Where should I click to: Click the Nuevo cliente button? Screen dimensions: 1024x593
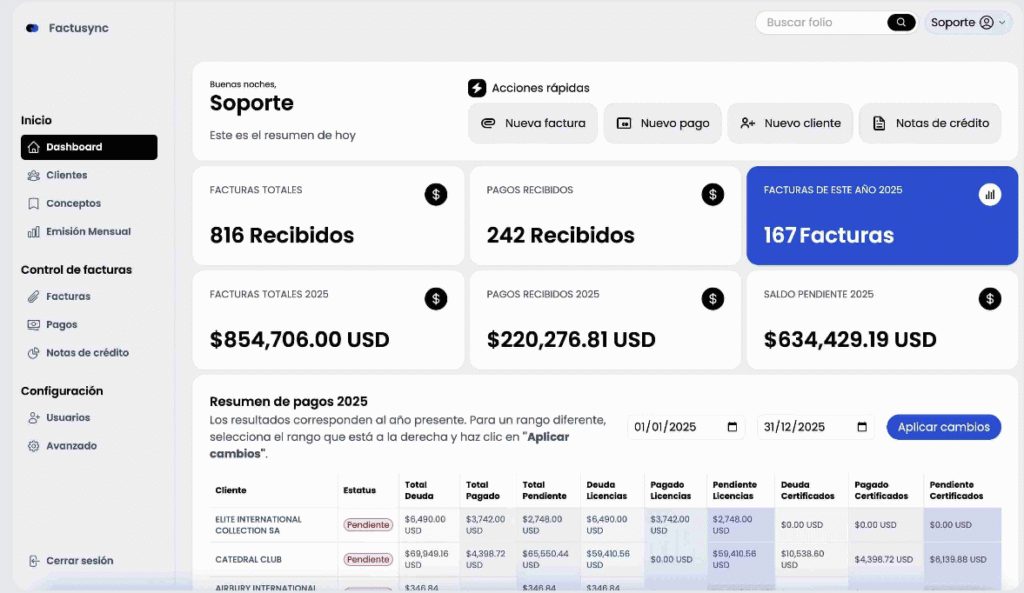tap(790, 123)
